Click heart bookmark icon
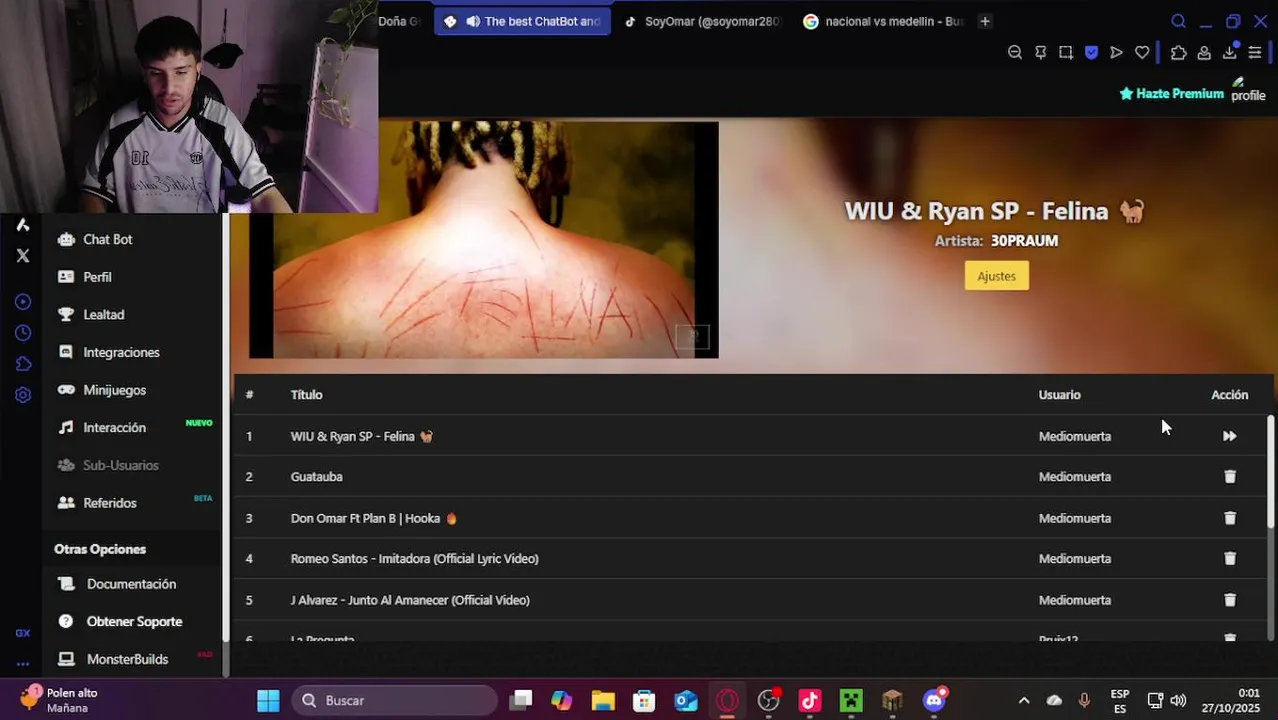 click(x=1142, y=53)
